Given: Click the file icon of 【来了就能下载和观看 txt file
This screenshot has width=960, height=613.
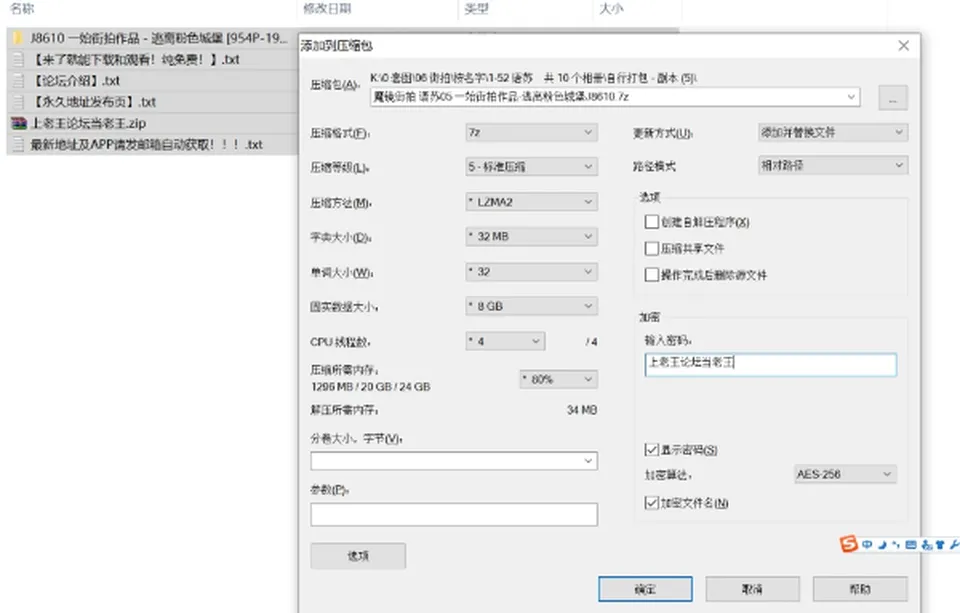Looking at the screenshot, I should (18, 59).
